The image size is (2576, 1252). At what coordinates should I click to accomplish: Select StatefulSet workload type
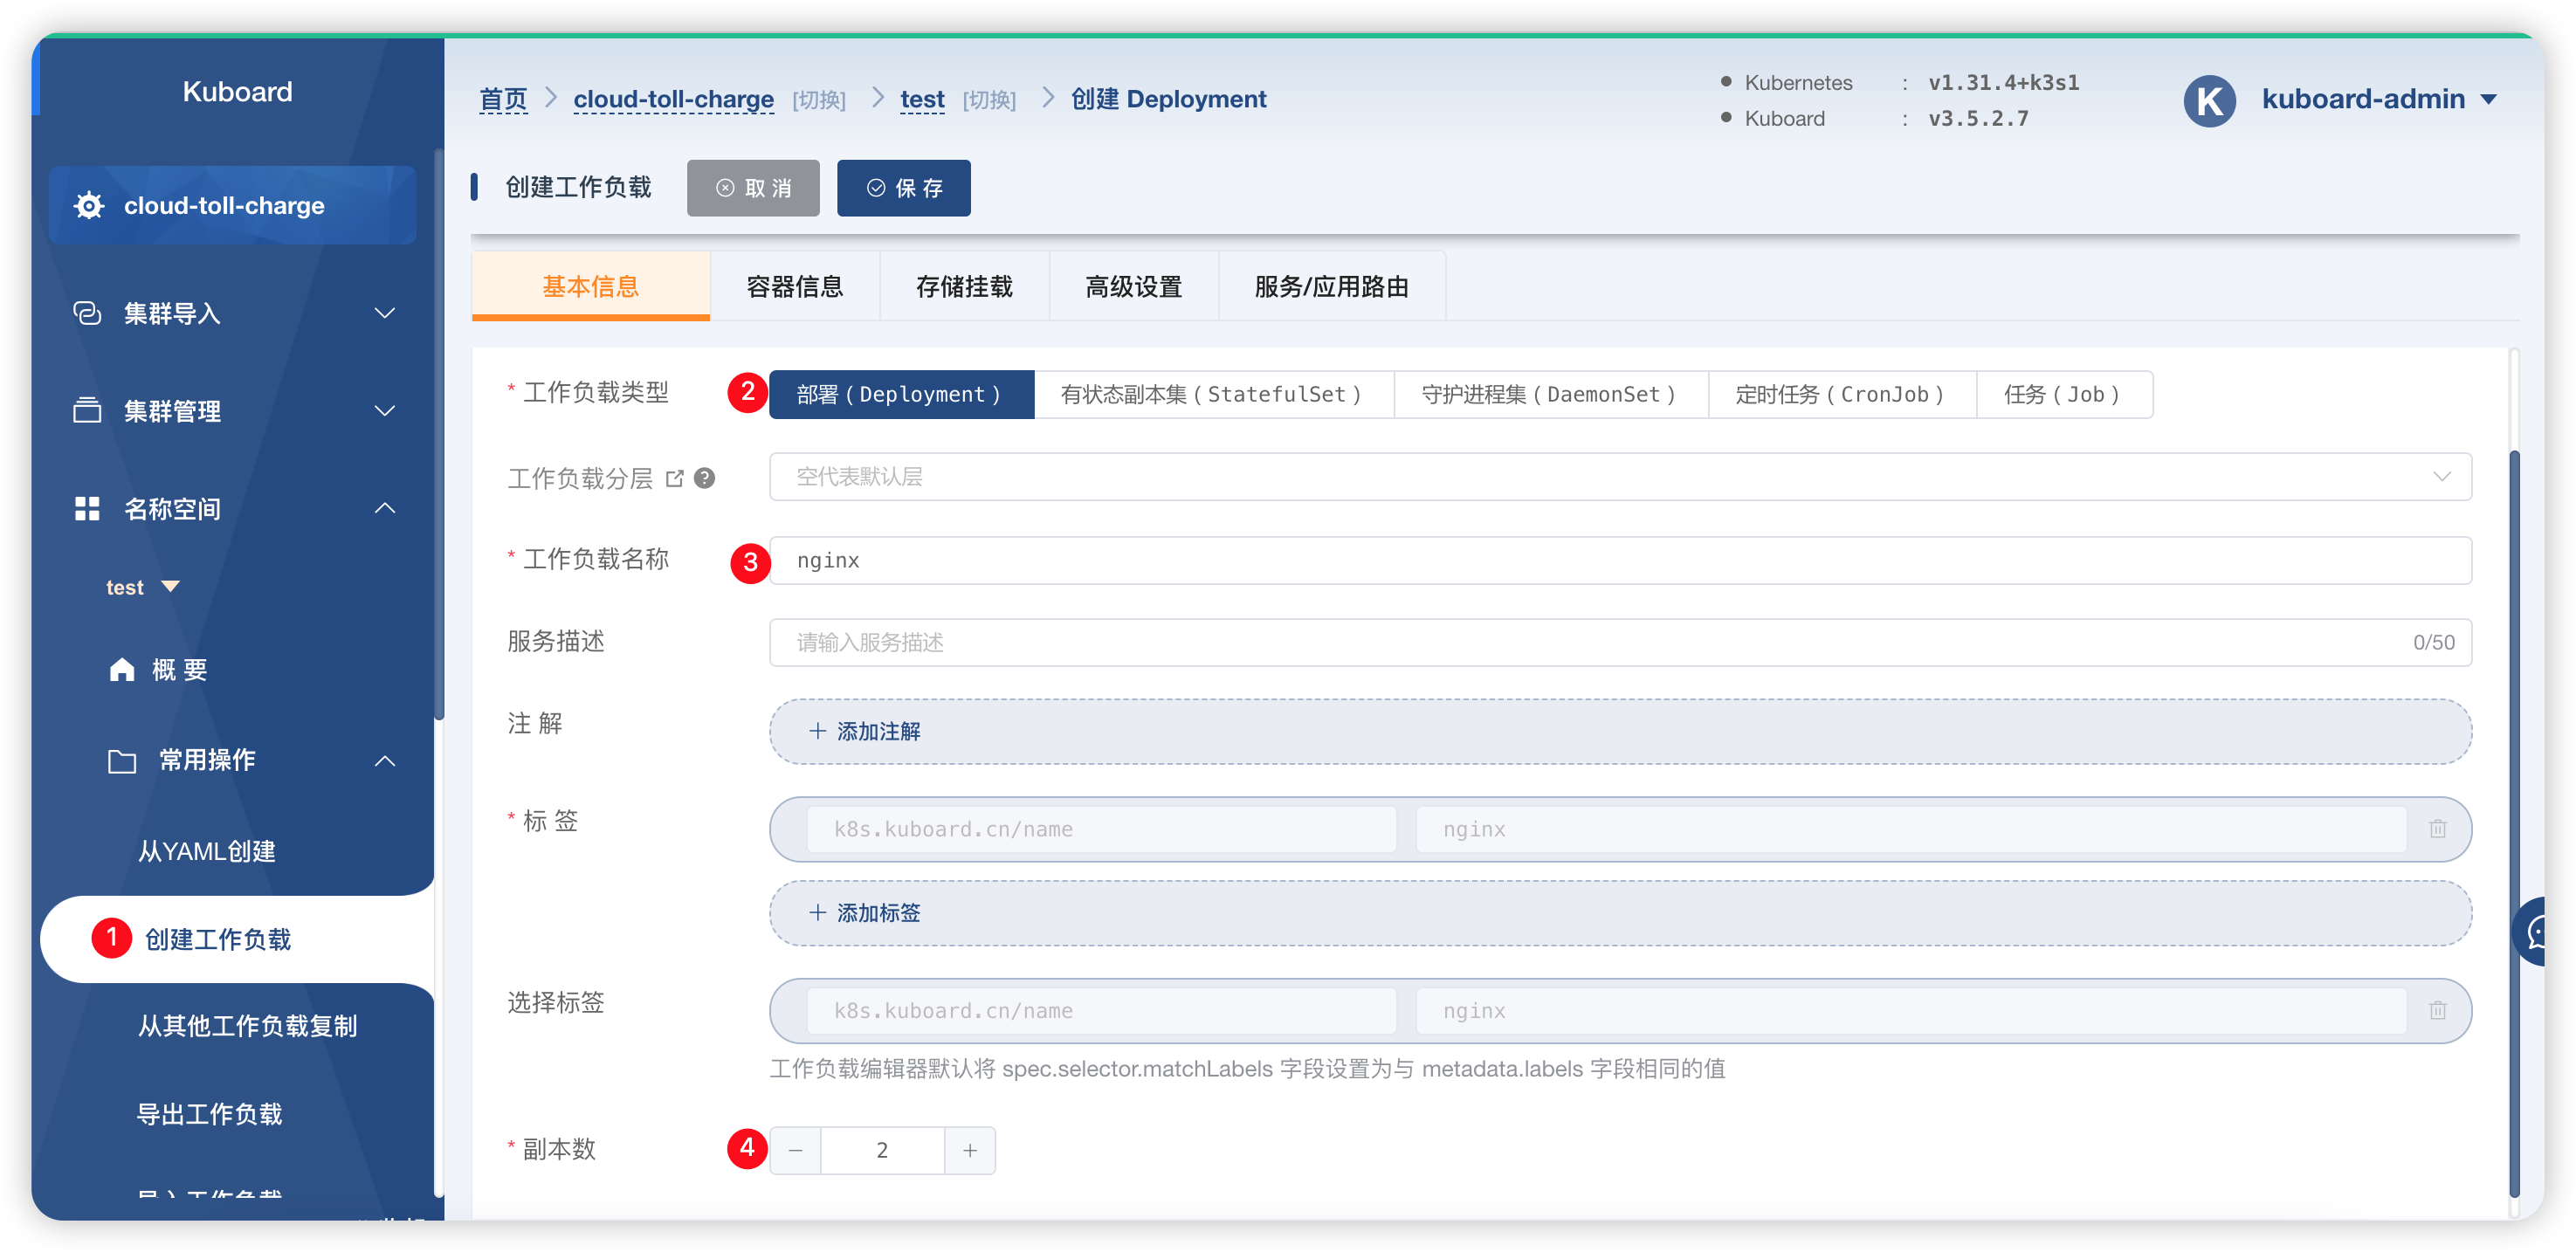pos(1212,394)
